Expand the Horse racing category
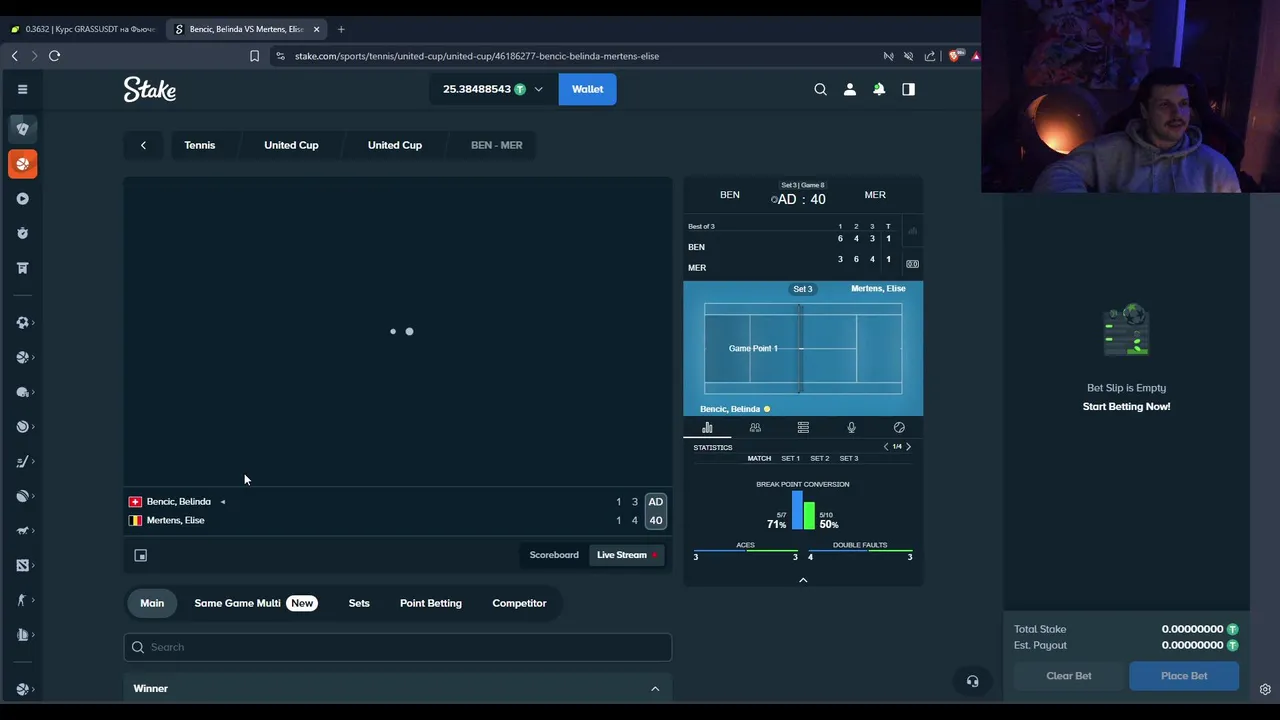Viewport: 1280px width, 720px height. tap(22, 530)
